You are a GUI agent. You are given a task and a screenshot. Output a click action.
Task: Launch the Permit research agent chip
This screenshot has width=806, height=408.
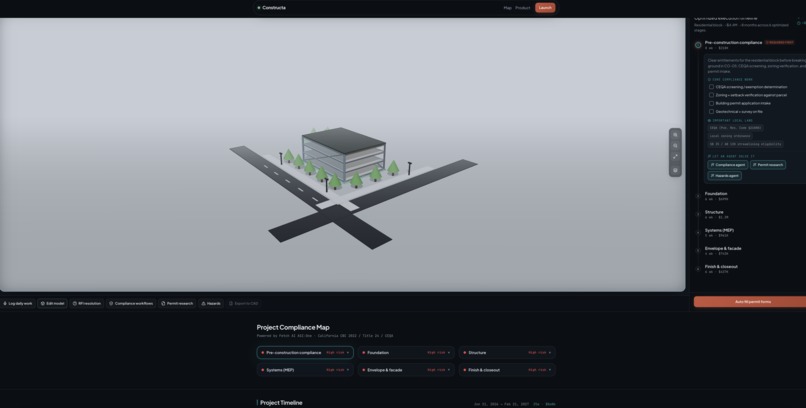[x=767, y=165]
